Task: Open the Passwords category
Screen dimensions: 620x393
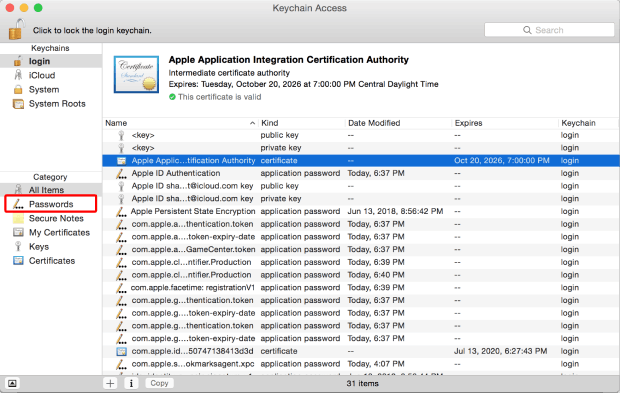Action: click(51, 204)
